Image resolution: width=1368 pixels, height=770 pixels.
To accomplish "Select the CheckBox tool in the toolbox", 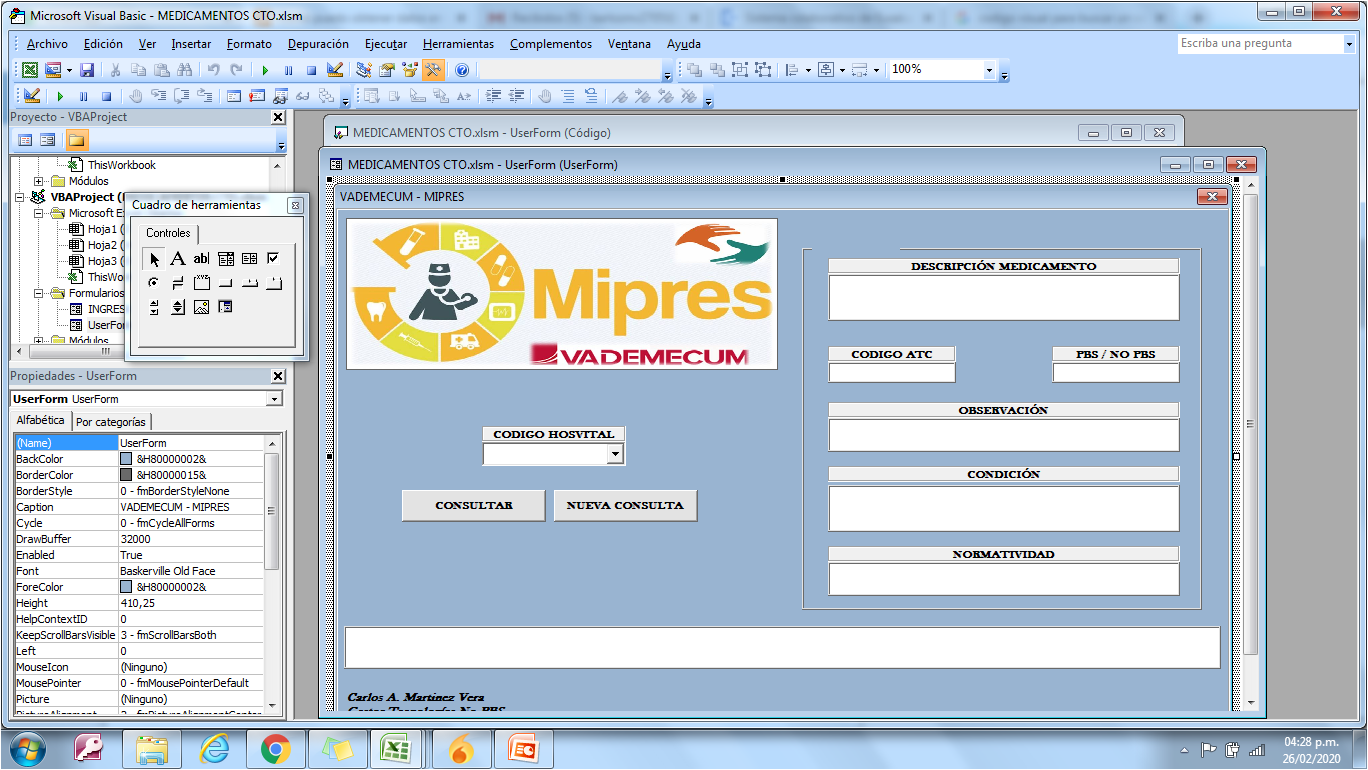I will (273, 259).
